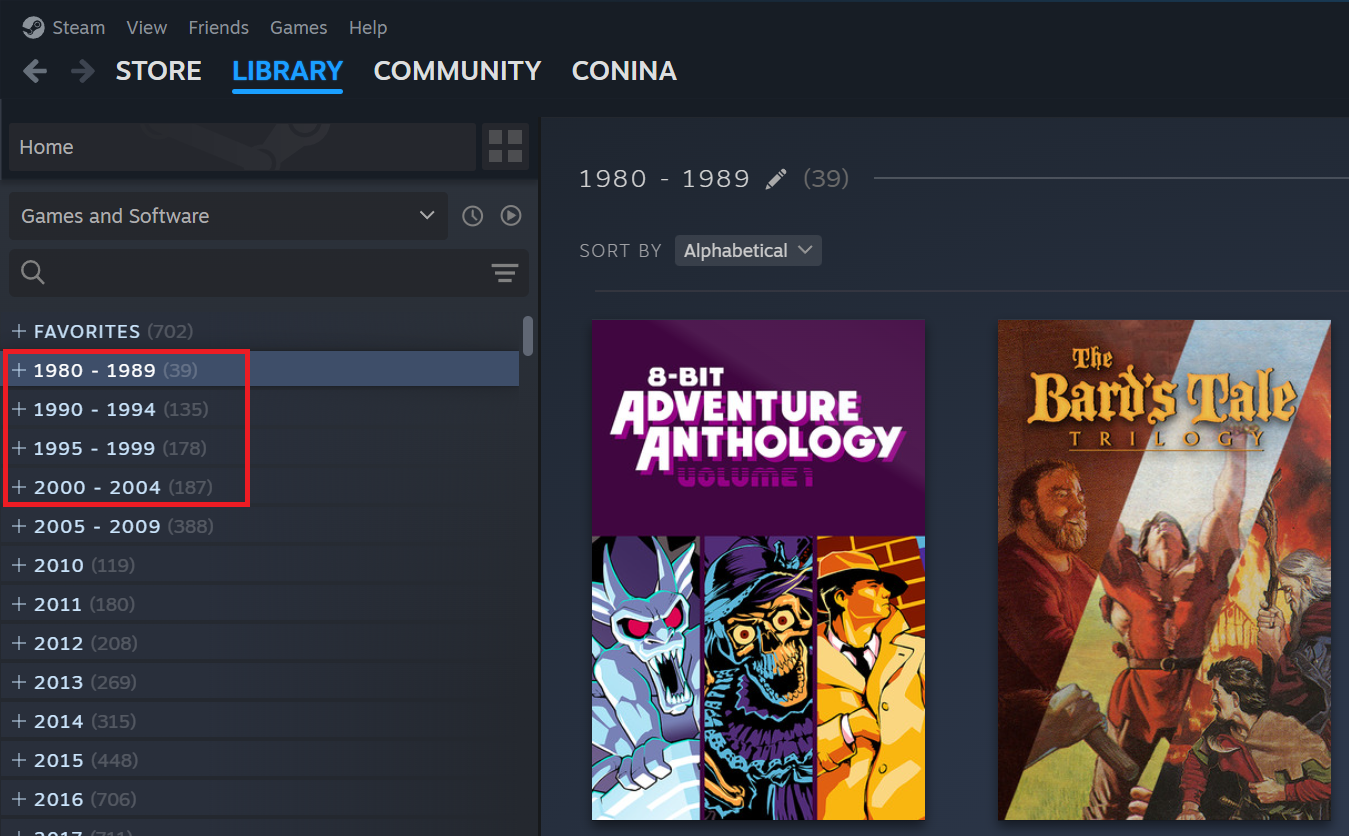Open 8-Bit Adventure Anthology game cover
The image size is (1349, 836).
coord(758,570)
